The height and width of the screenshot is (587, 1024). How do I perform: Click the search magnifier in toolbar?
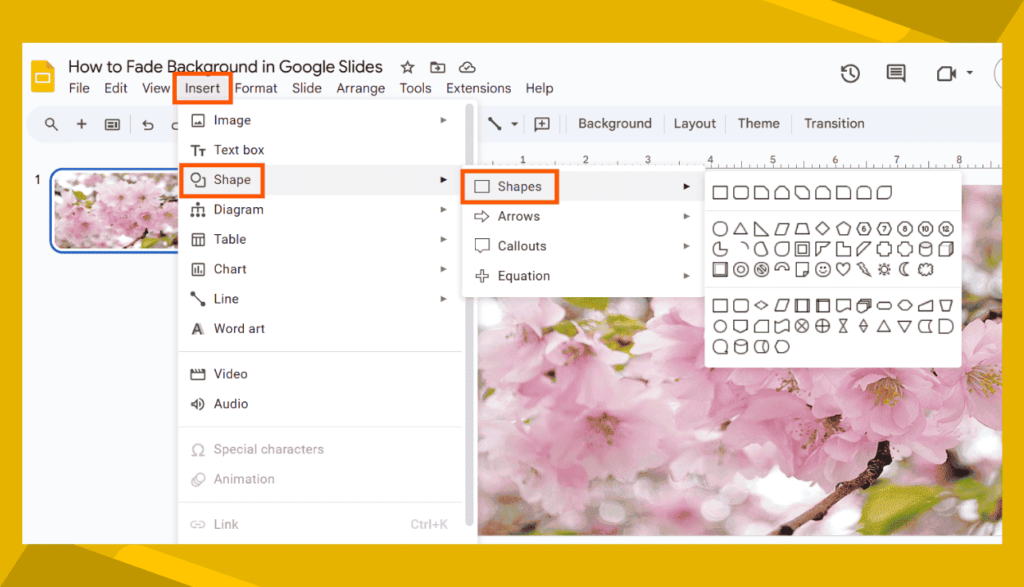(x=51, y=124)
